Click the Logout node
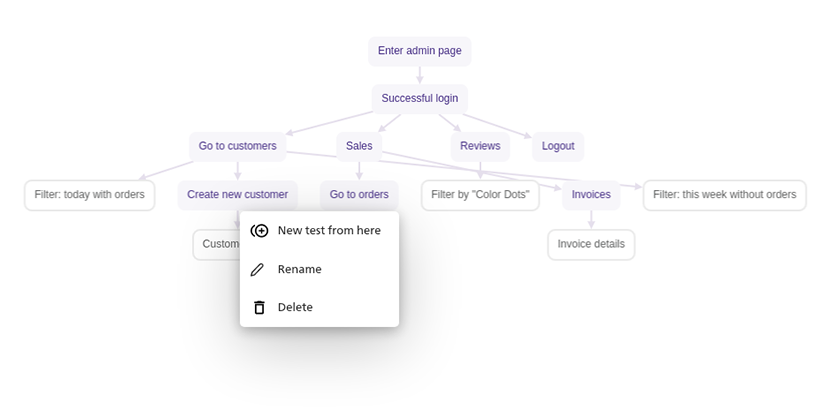 coord(558,146)
